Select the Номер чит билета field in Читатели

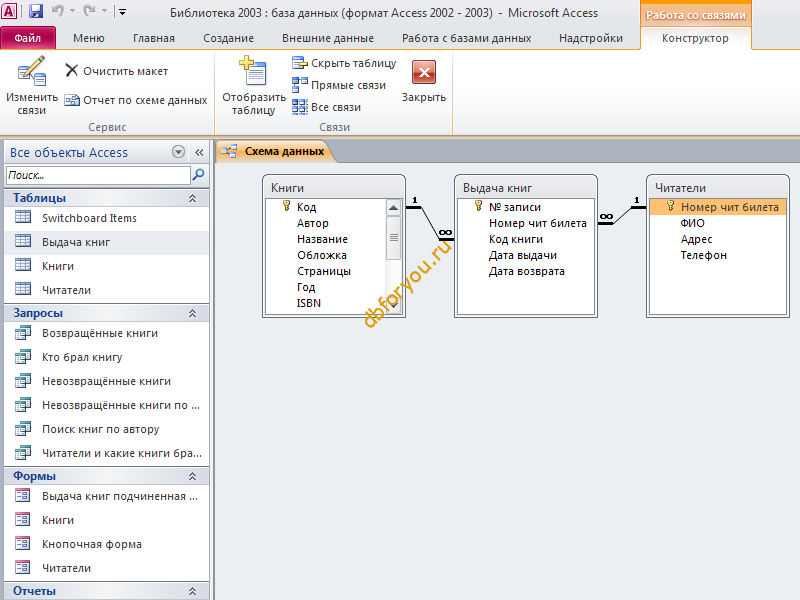coord(718,207)
